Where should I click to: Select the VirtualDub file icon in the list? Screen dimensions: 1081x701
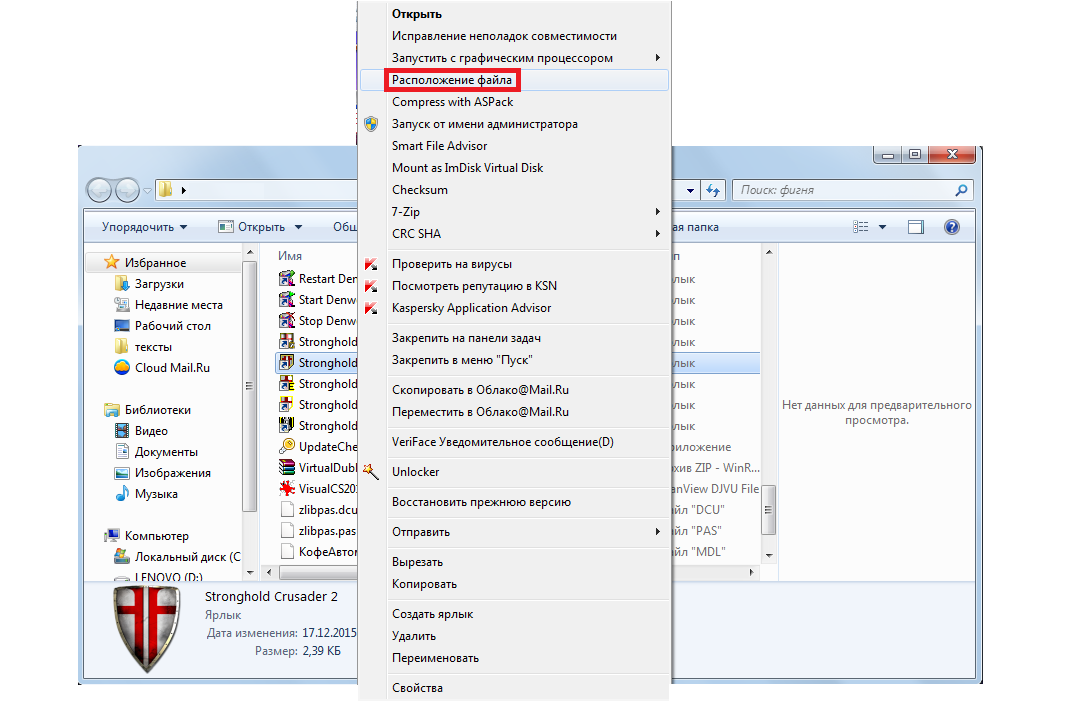pos(287,467)
